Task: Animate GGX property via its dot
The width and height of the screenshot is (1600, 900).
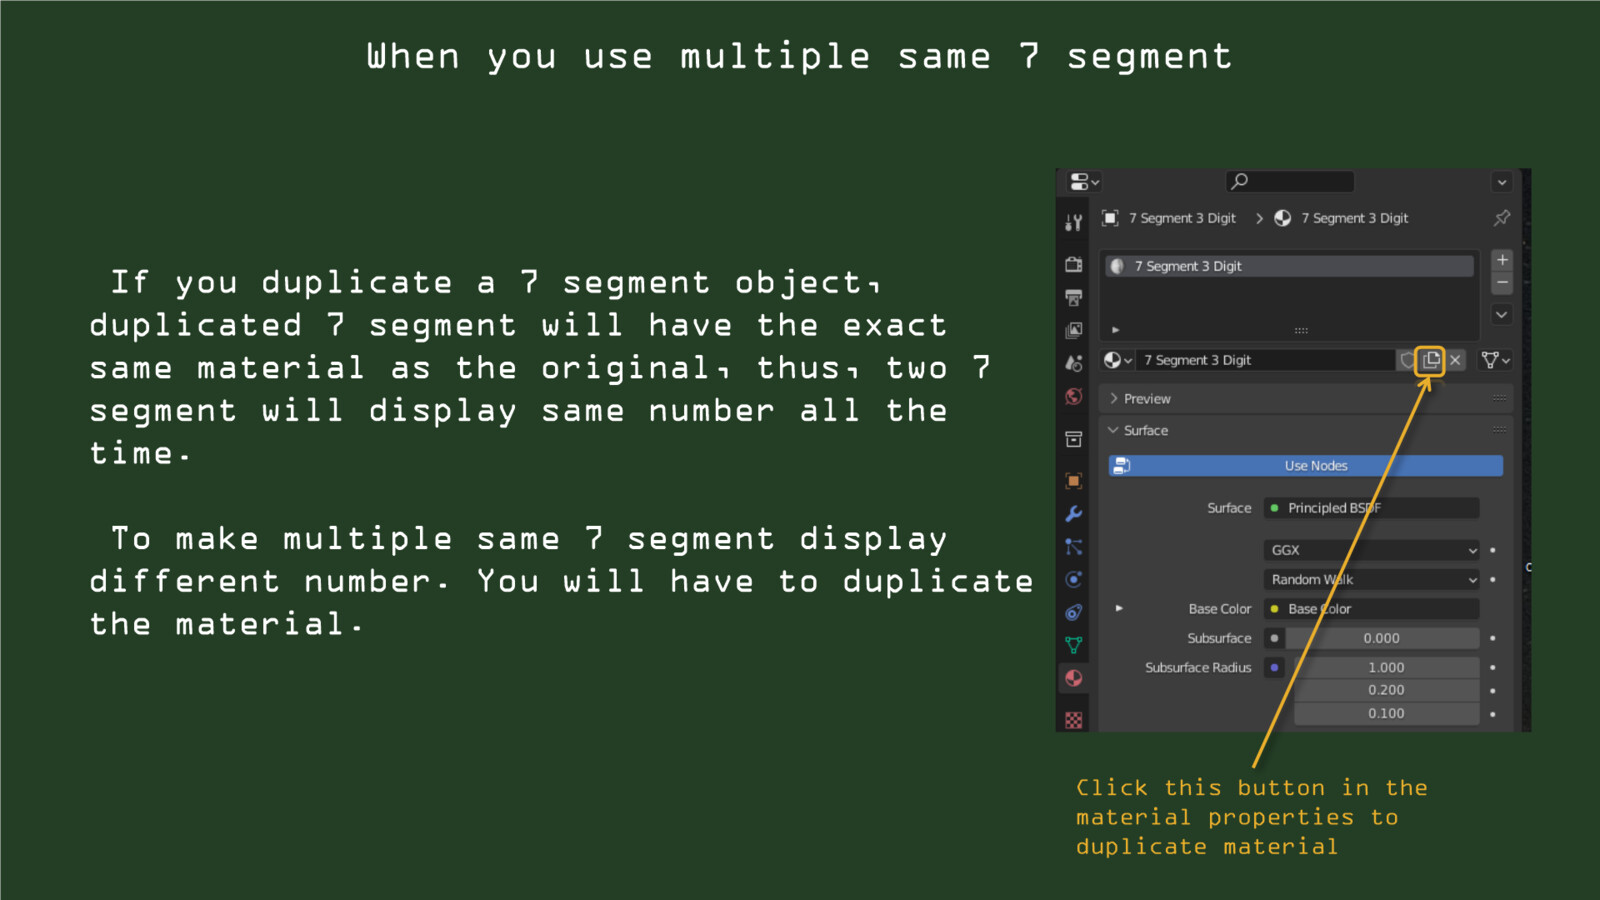Action: coord(1493,550)
